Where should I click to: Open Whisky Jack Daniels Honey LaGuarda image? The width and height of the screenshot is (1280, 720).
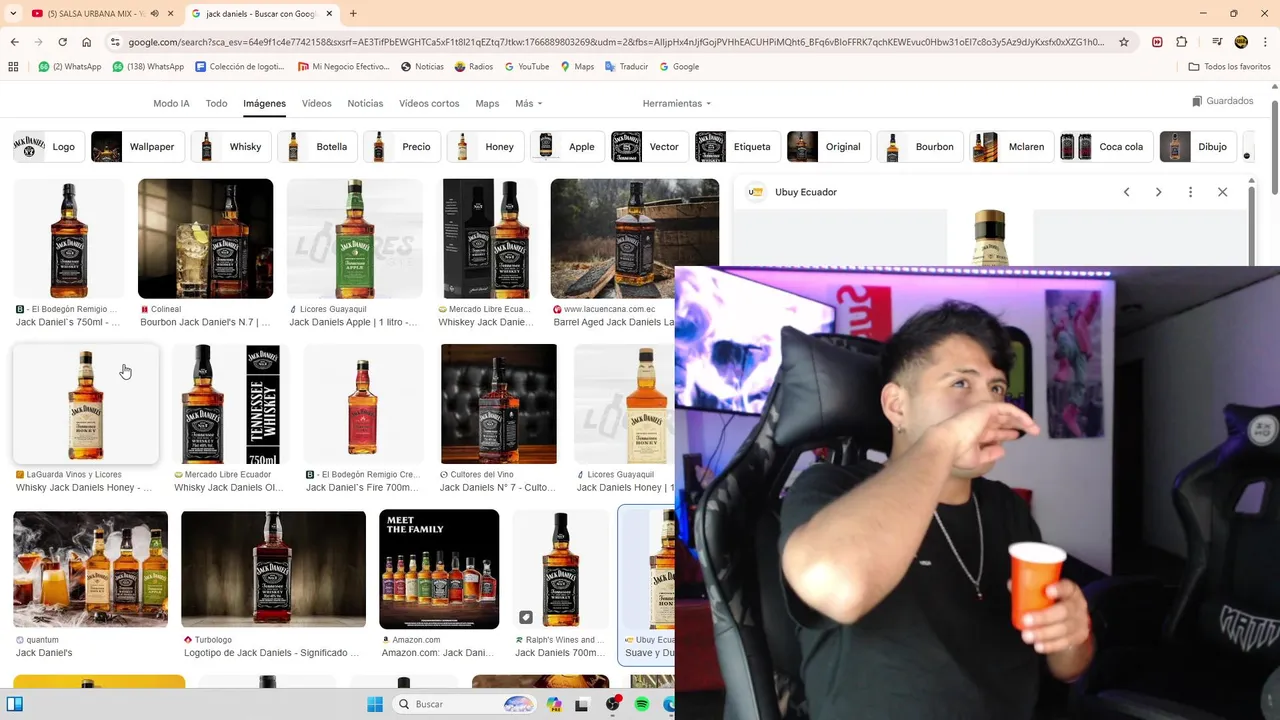point(86,404)
